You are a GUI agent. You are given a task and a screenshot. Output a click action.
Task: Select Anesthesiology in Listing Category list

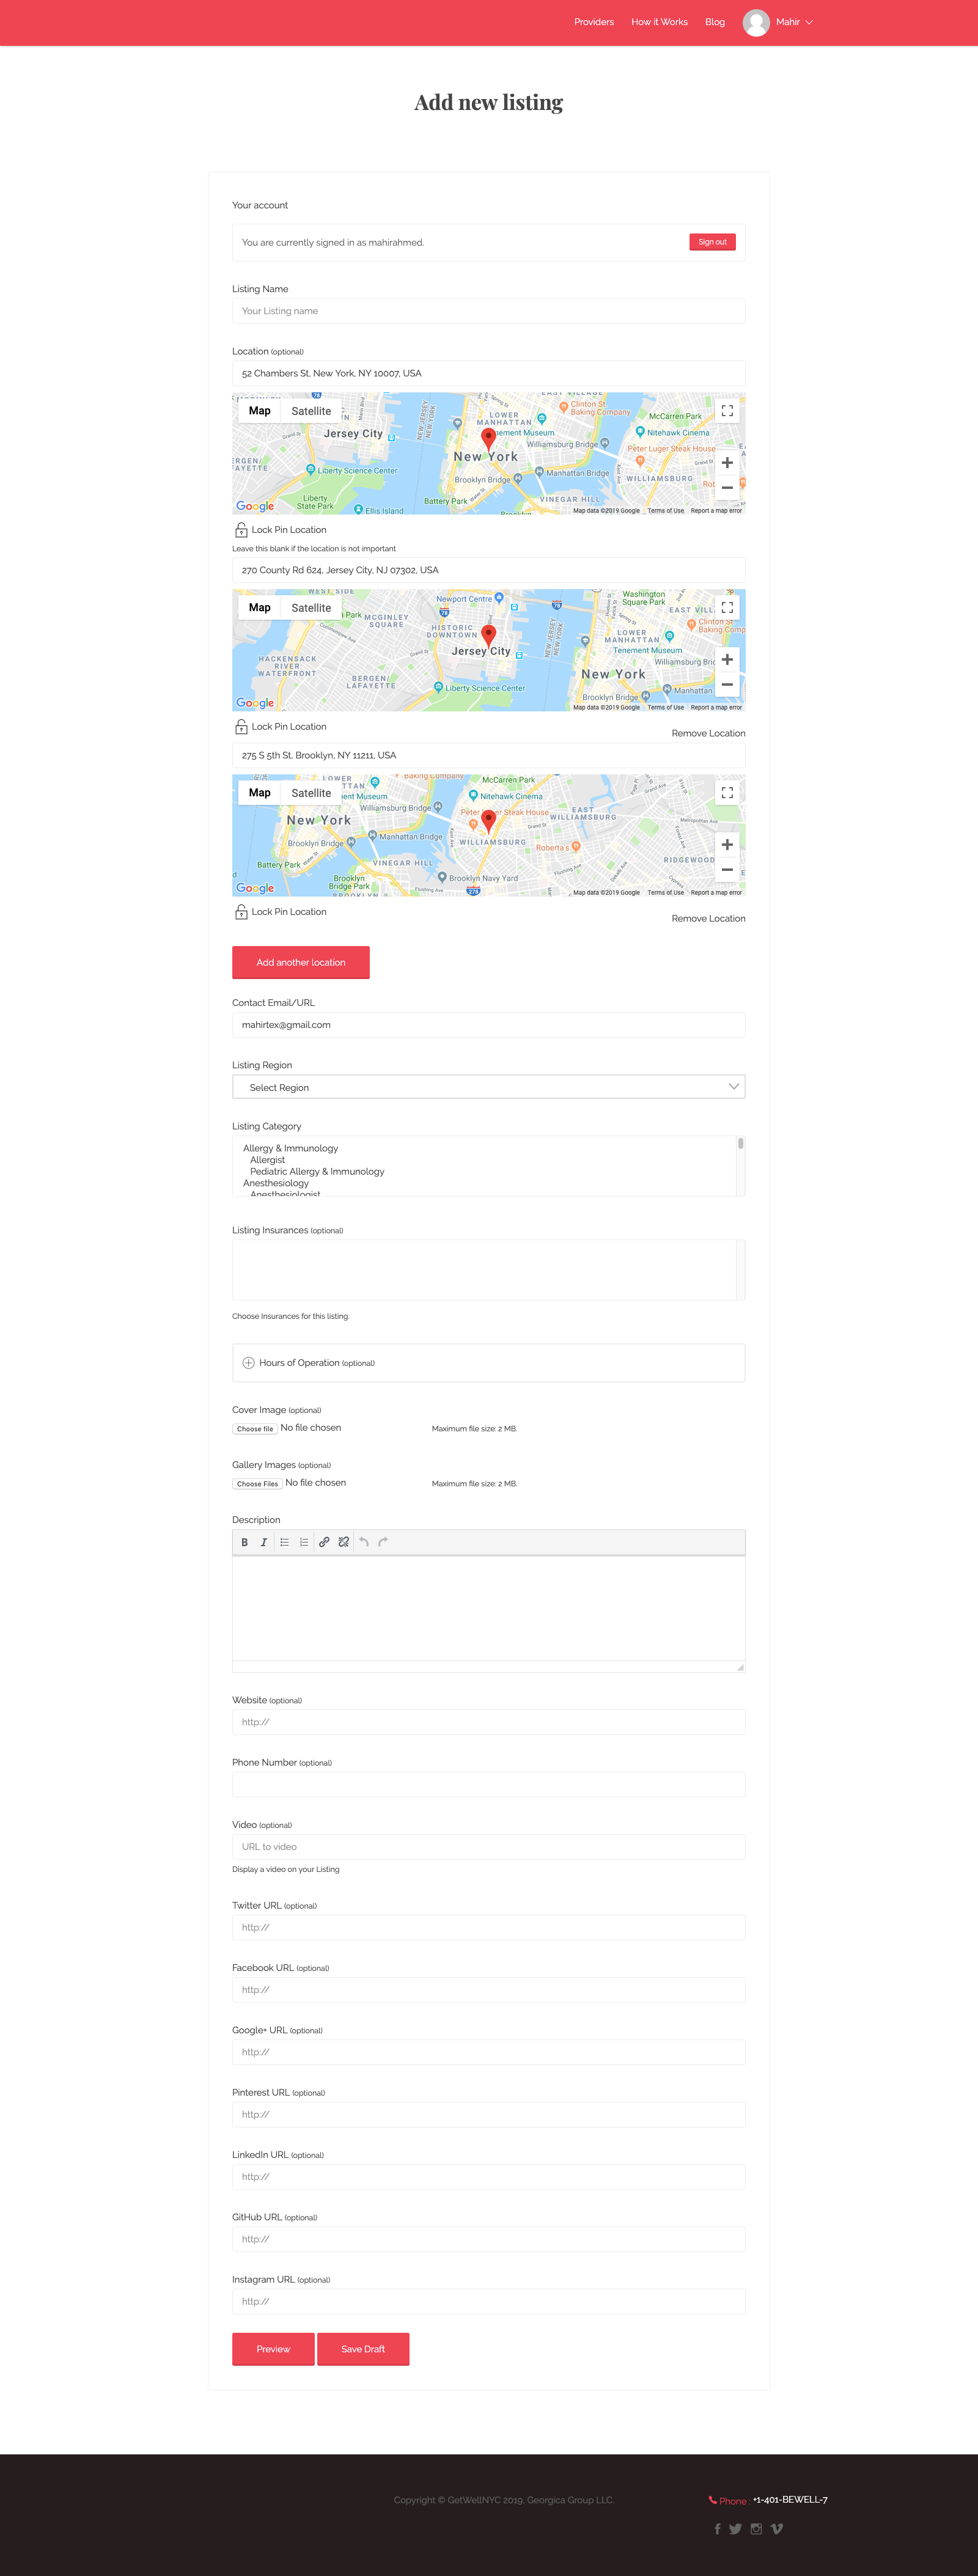click(x=276, y=1183)
